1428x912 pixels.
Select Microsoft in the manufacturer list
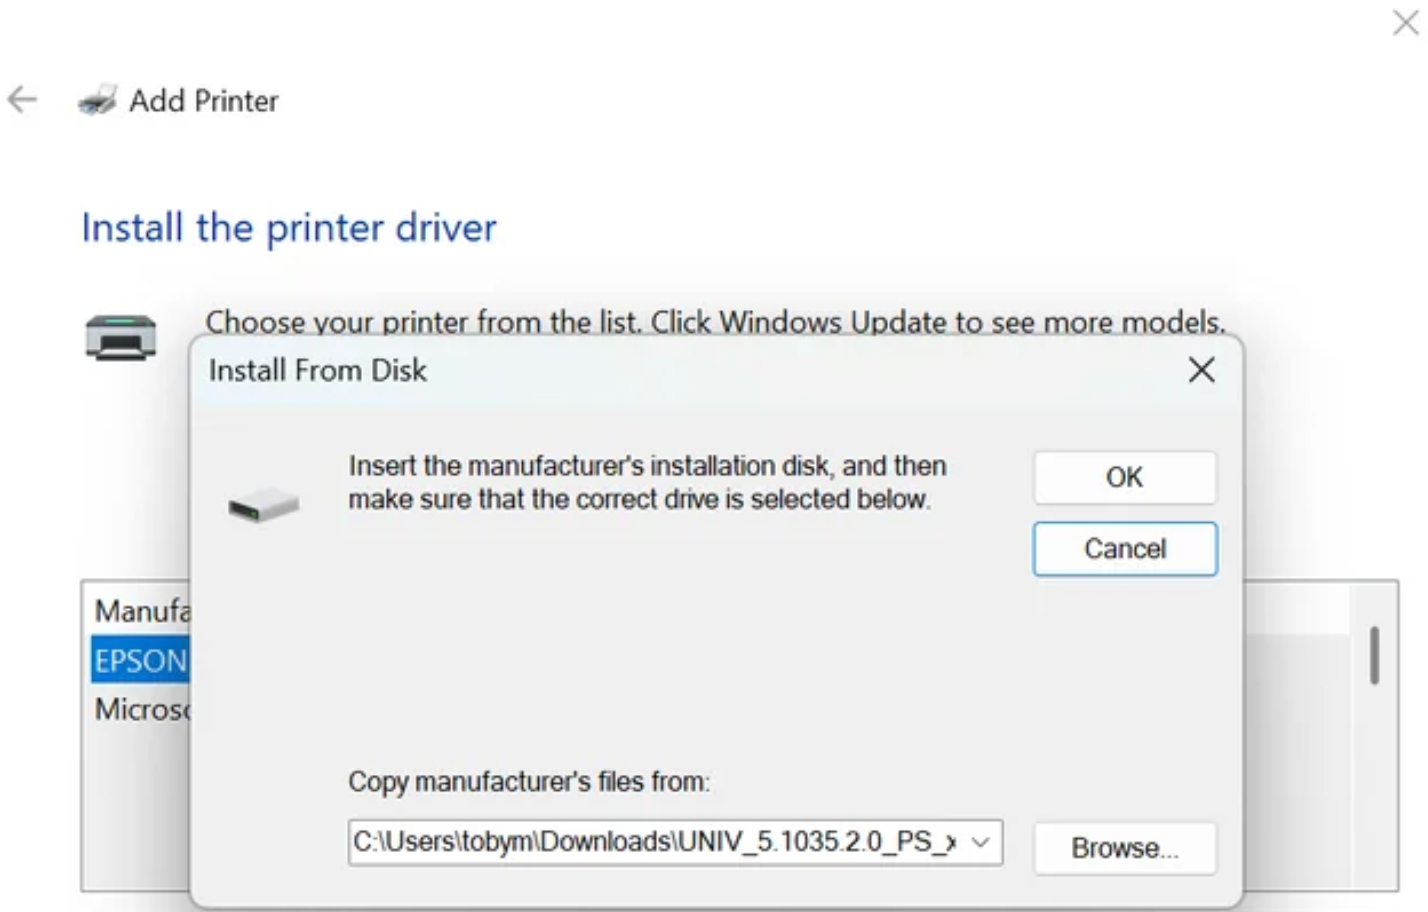tap(140, 709)
